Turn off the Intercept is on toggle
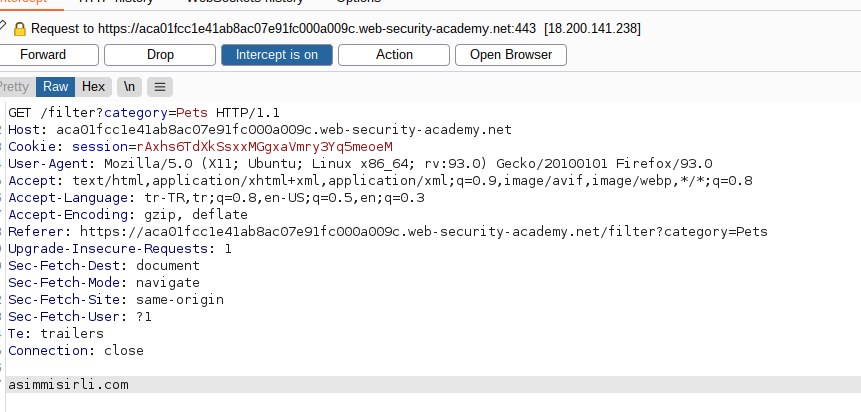 click(277, 55)
